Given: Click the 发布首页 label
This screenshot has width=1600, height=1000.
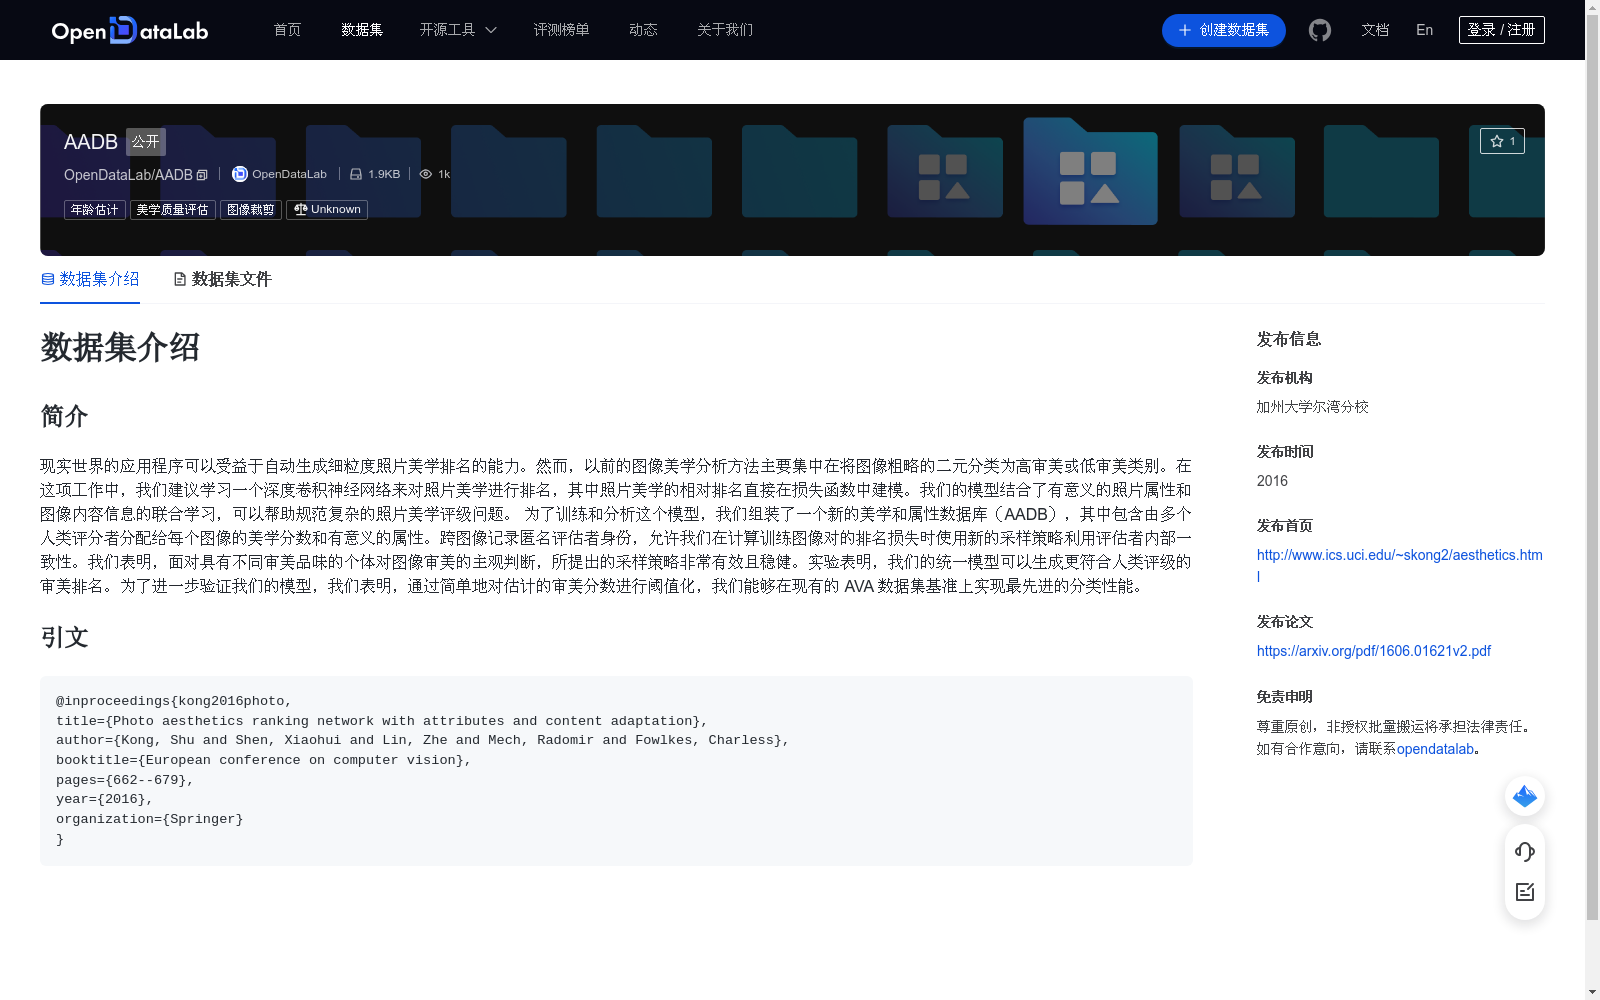Looking at the screenshot, I should 1285,526.
